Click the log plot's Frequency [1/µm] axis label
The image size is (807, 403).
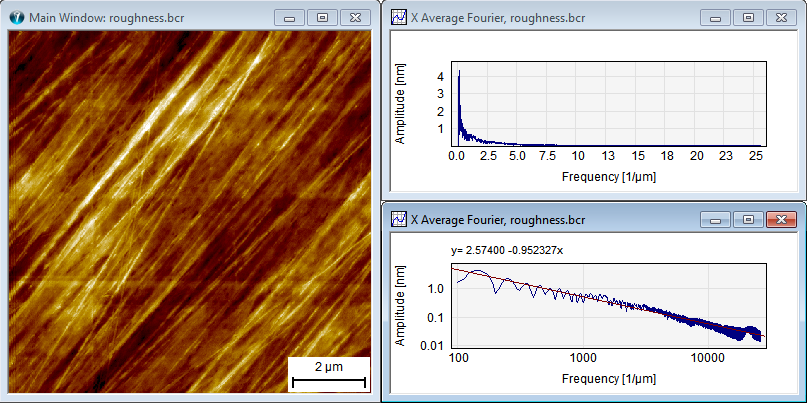pyautogui.click(x=609, y=379)
